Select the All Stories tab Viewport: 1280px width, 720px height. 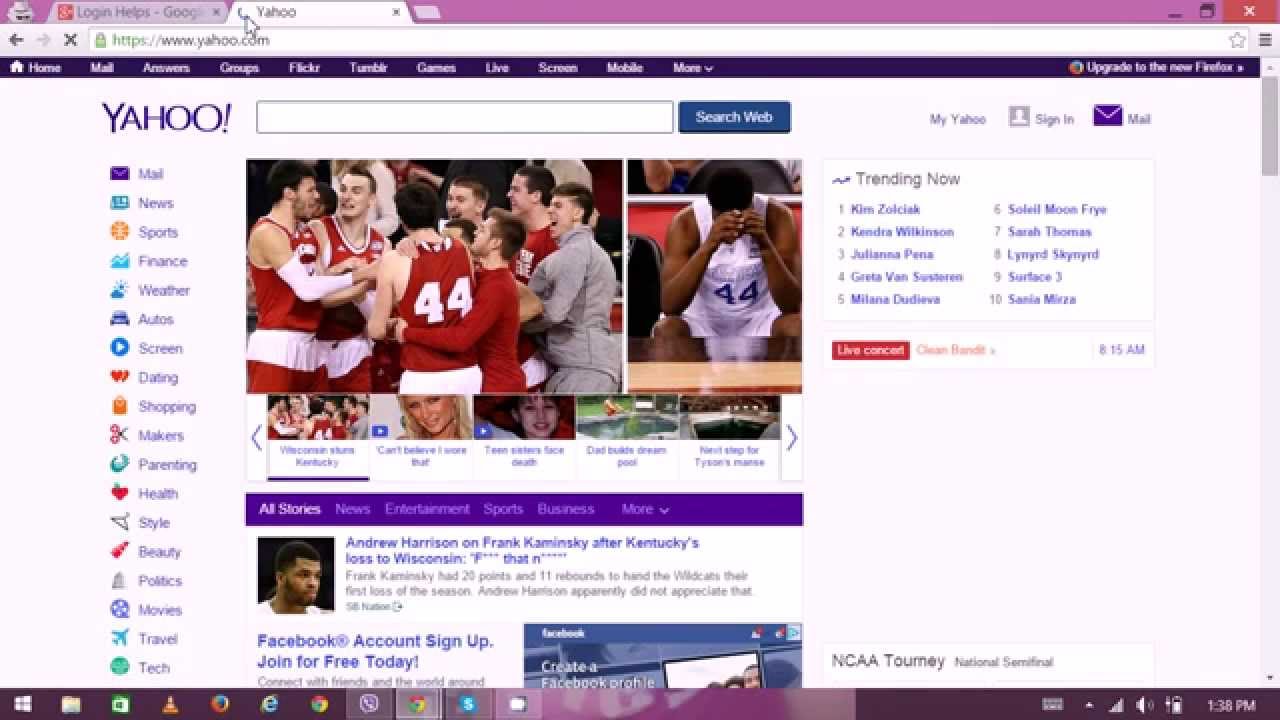click(290, 509)
